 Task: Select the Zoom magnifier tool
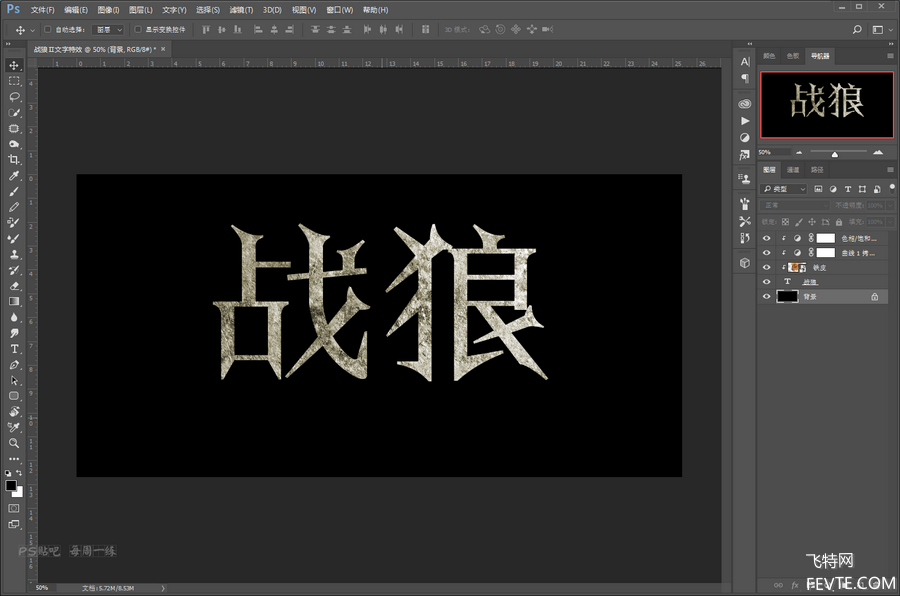click(x=14, y=443)
